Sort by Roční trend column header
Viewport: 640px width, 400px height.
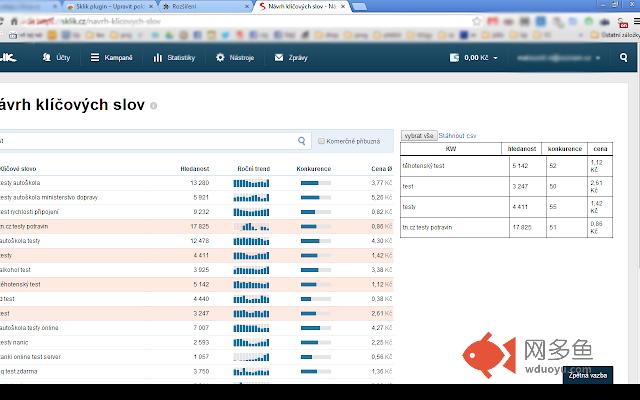click(253, 169)
